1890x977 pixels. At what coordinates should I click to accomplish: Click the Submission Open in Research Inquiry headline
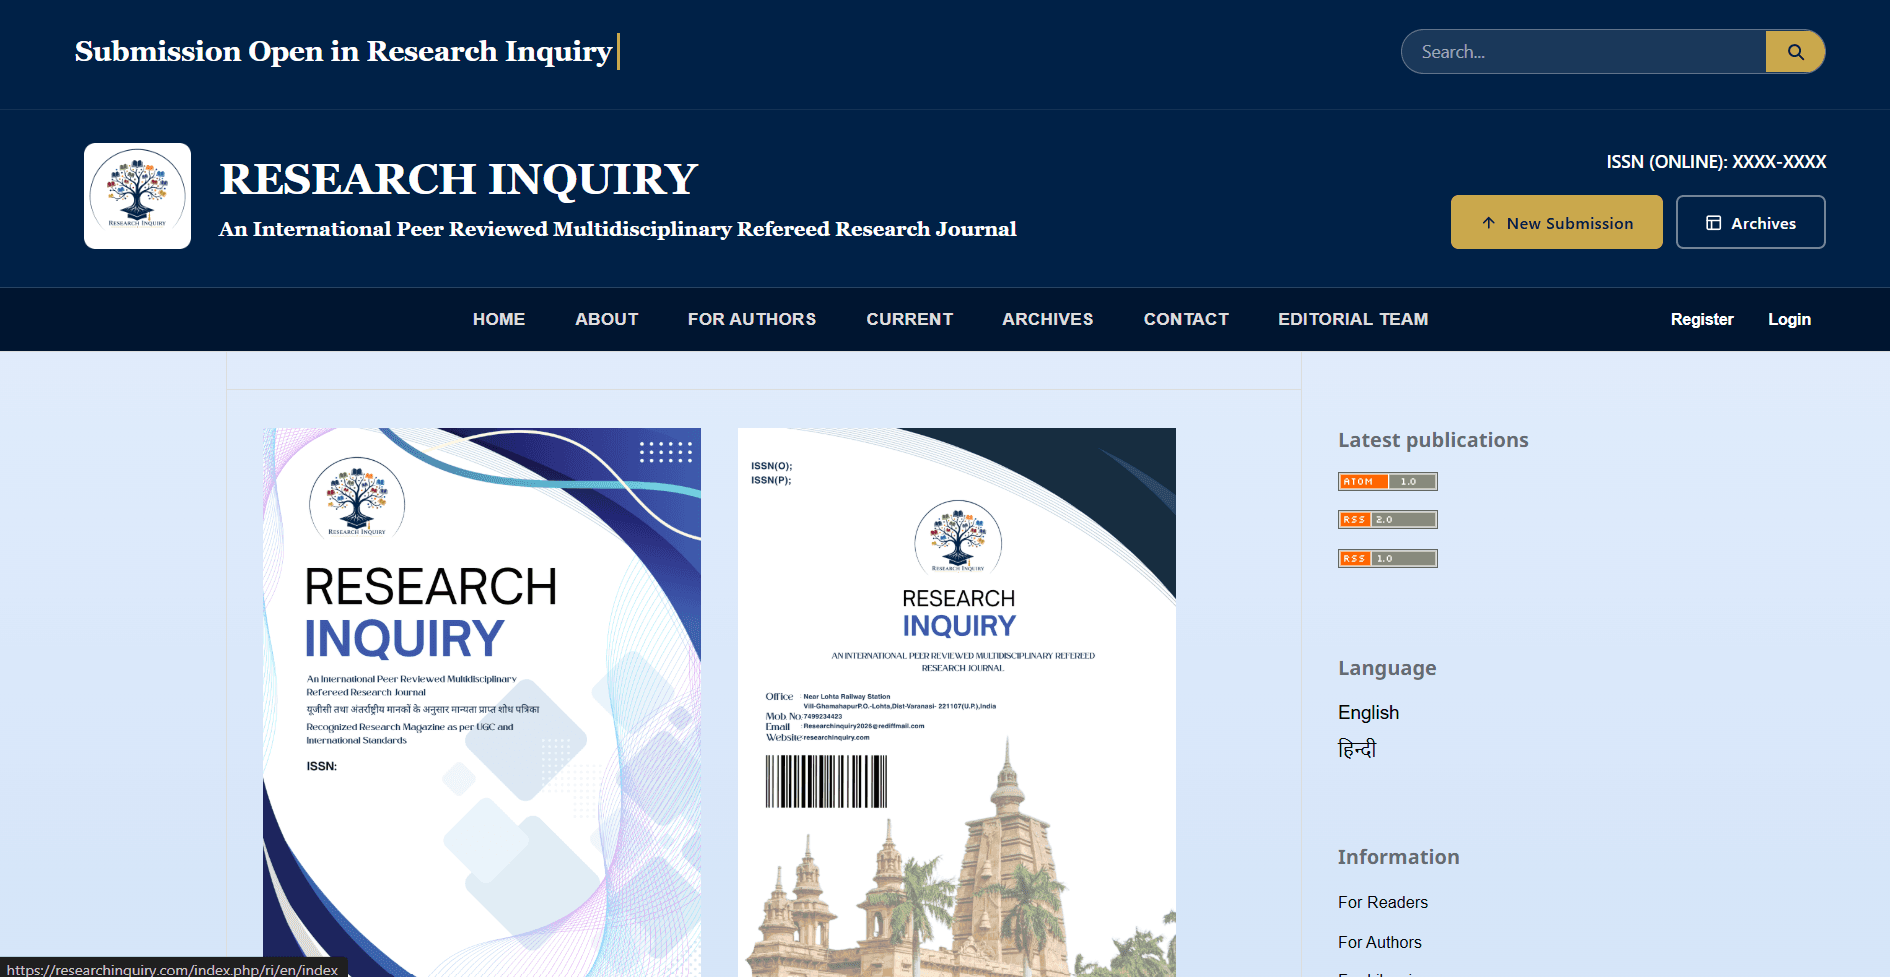[343, 51]
